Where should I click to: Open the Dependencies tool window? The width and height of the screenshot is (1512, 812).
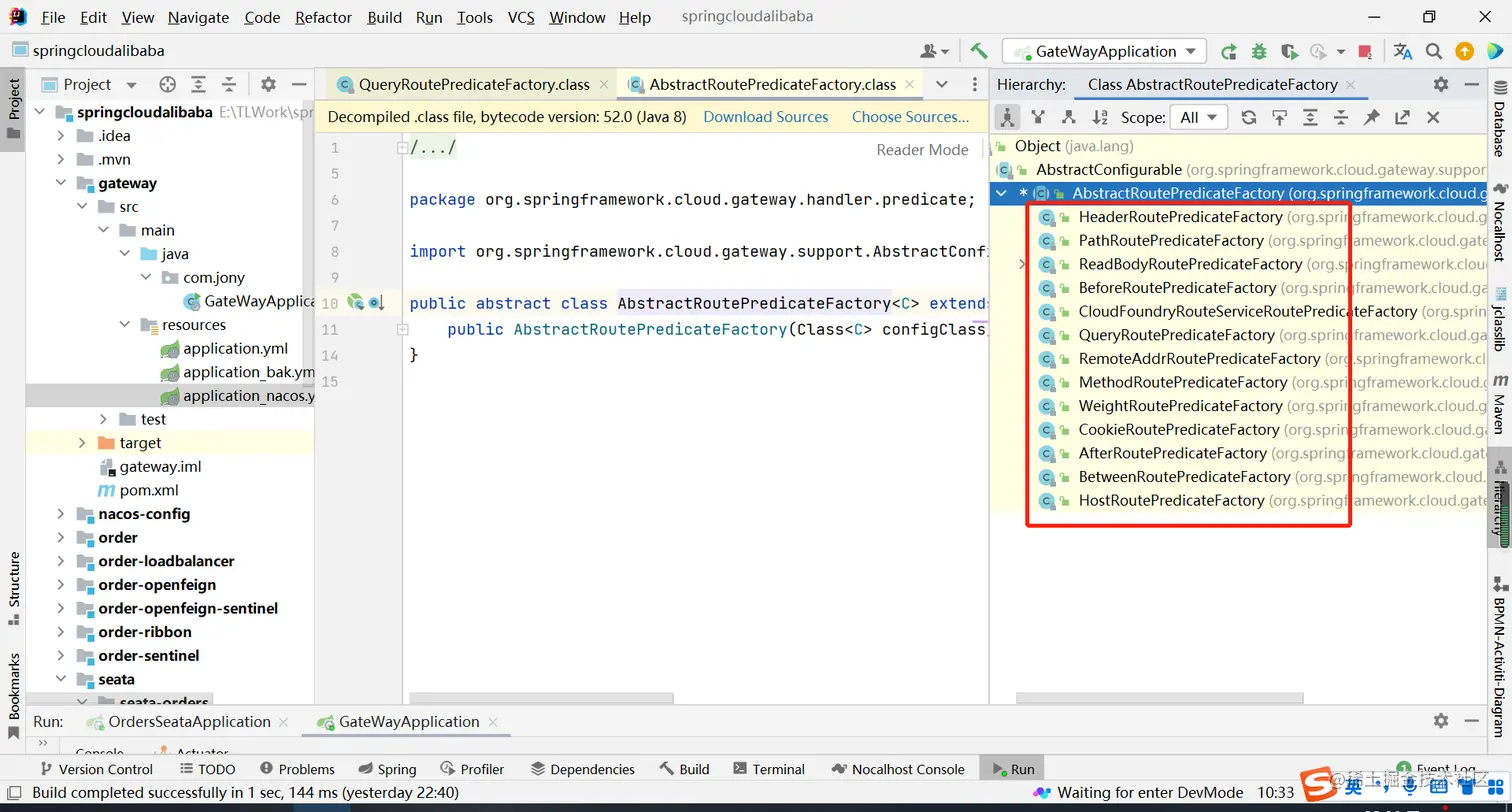(x=582, y=769)
